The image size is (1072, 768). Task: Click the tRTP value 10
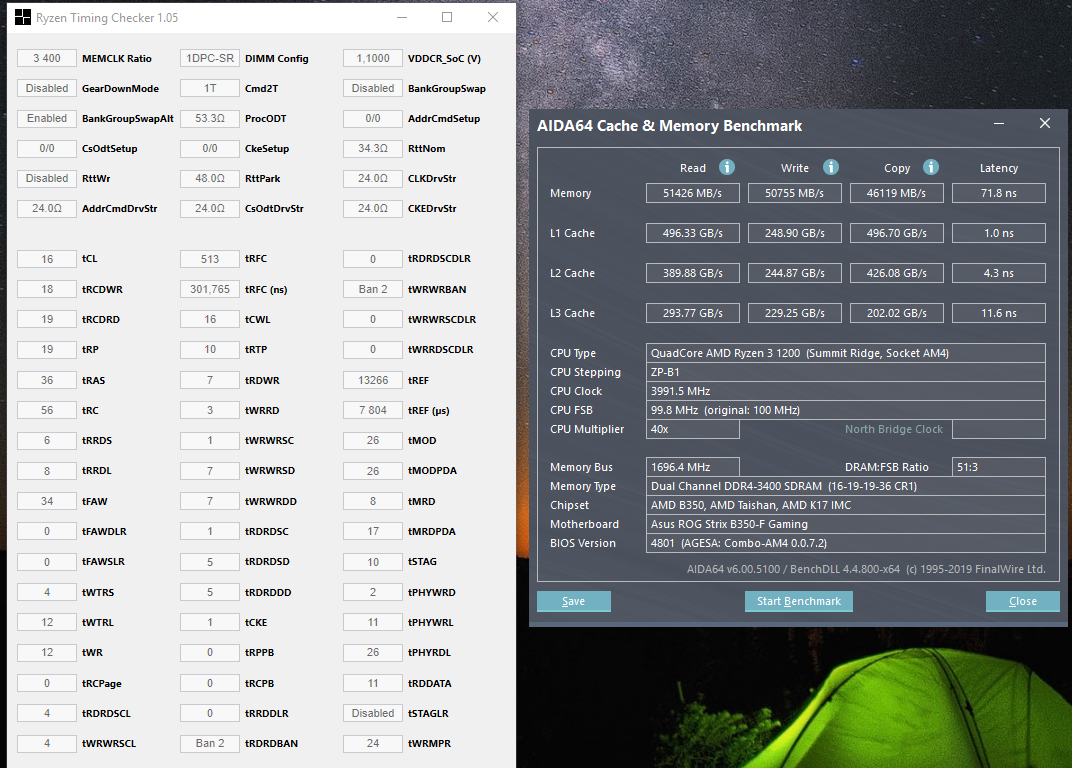pyautogui.click(x=210, y=349)
